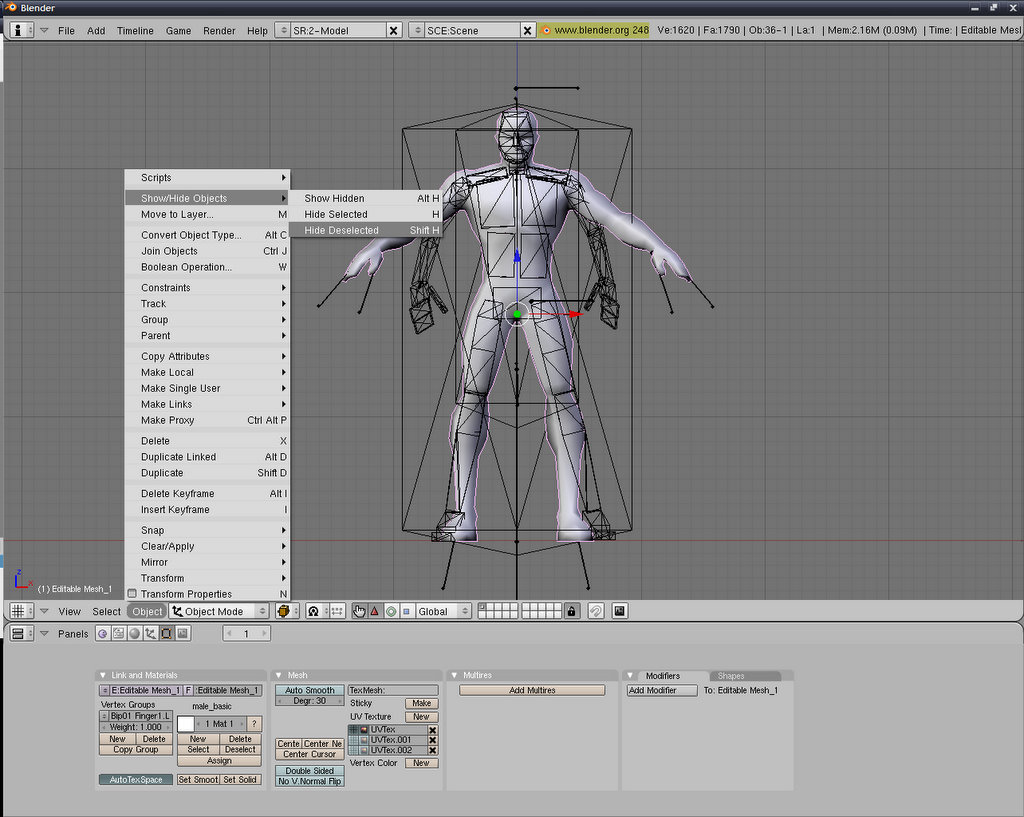
Task: Click the Add Multires button
Action: [x=532, y=690]
